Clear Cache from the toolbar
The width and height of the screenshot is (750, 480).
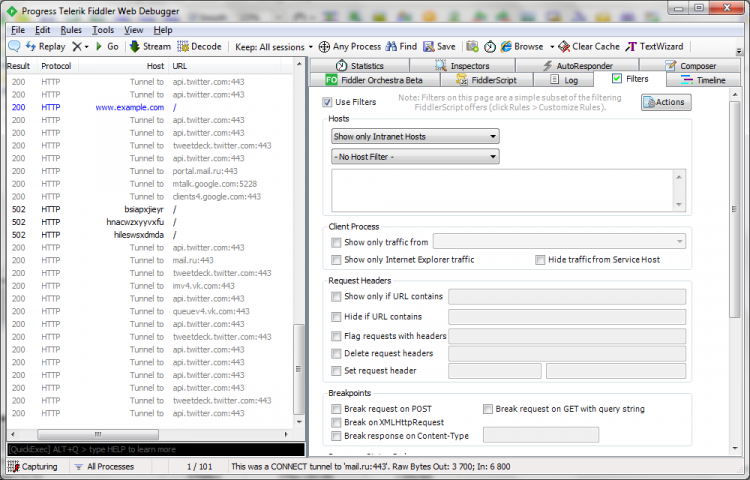589,46
